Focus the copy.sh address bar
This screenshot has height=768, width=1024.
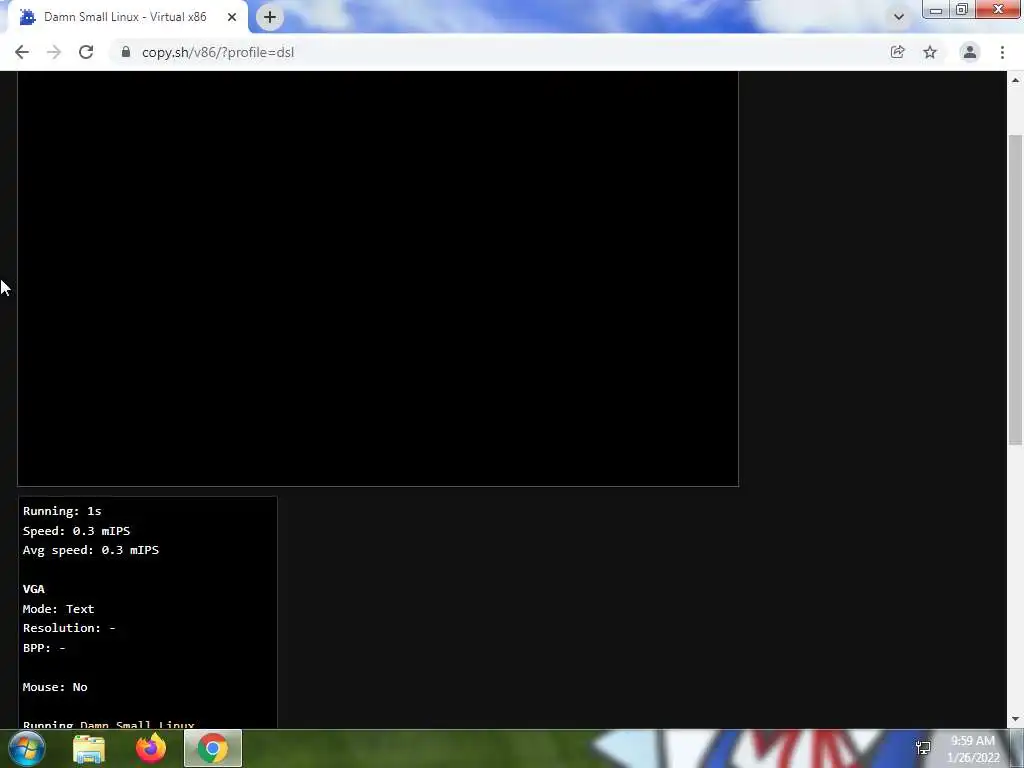(496, 52)
